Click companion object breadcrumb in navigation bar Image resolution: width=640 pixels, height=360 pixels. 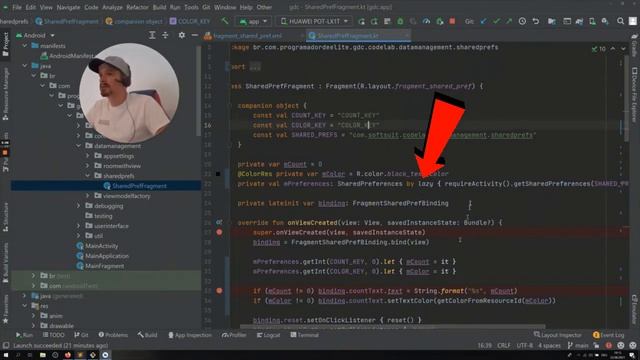point(134,21)
